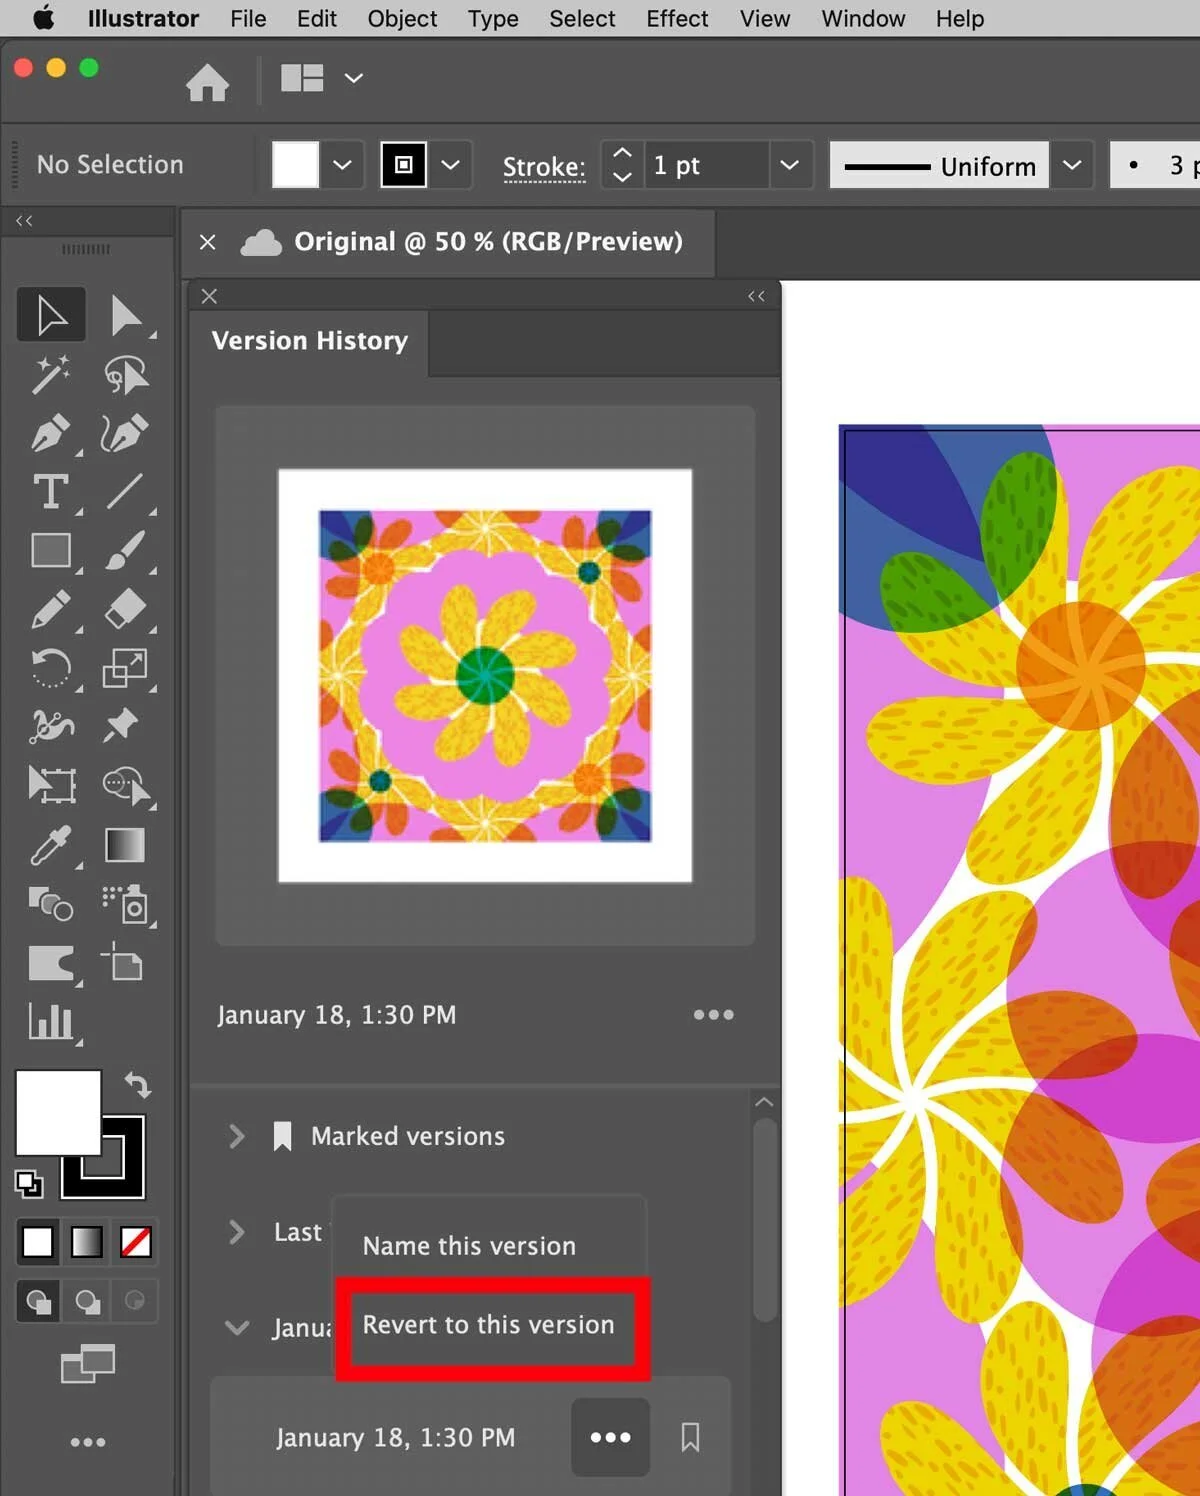
Task: Select the Eraser tool
Action: coord(125,610)
